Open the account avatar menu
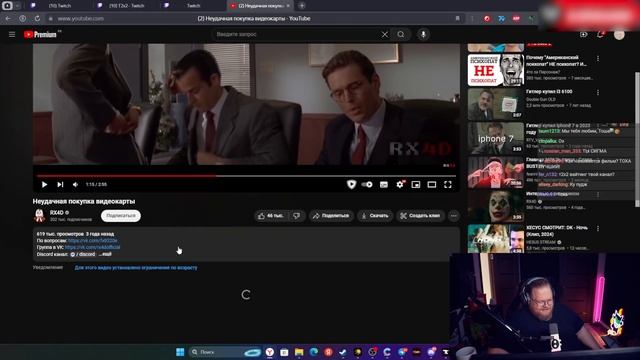The width and height of the screenshot is (640, 360). (x=619, y=35)
